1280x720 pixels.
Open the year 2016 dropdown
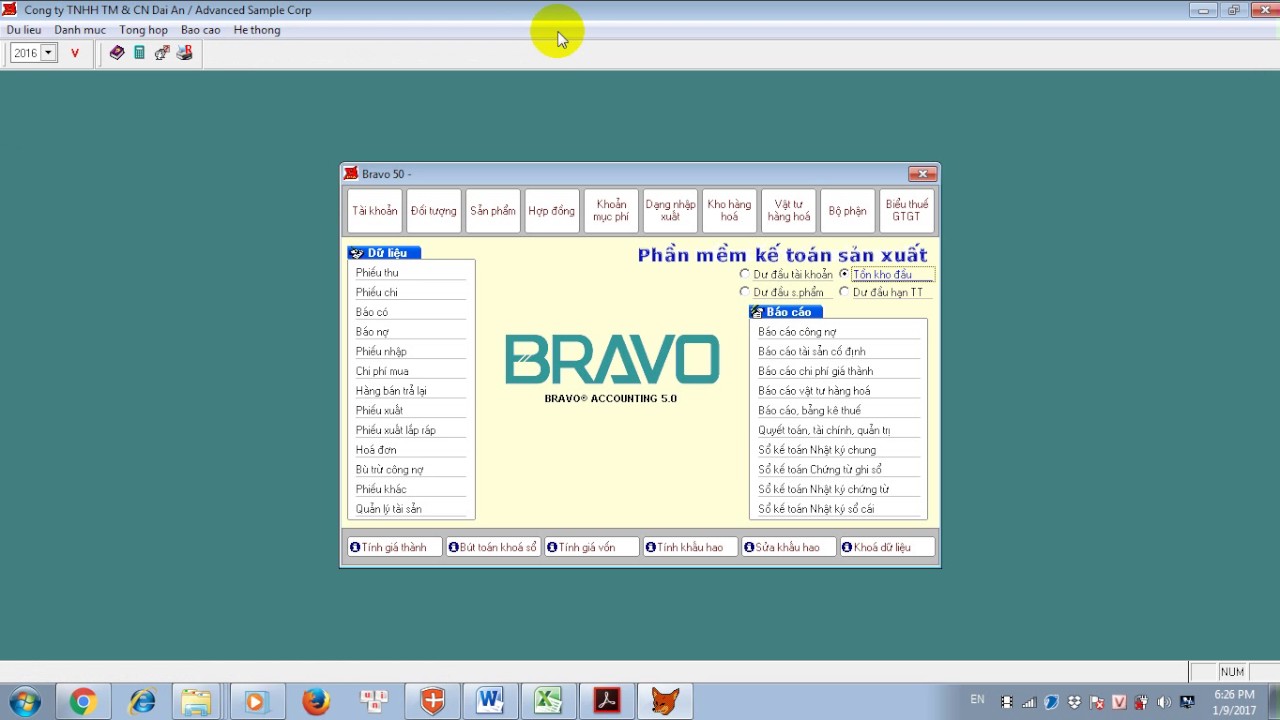[48, 53]
